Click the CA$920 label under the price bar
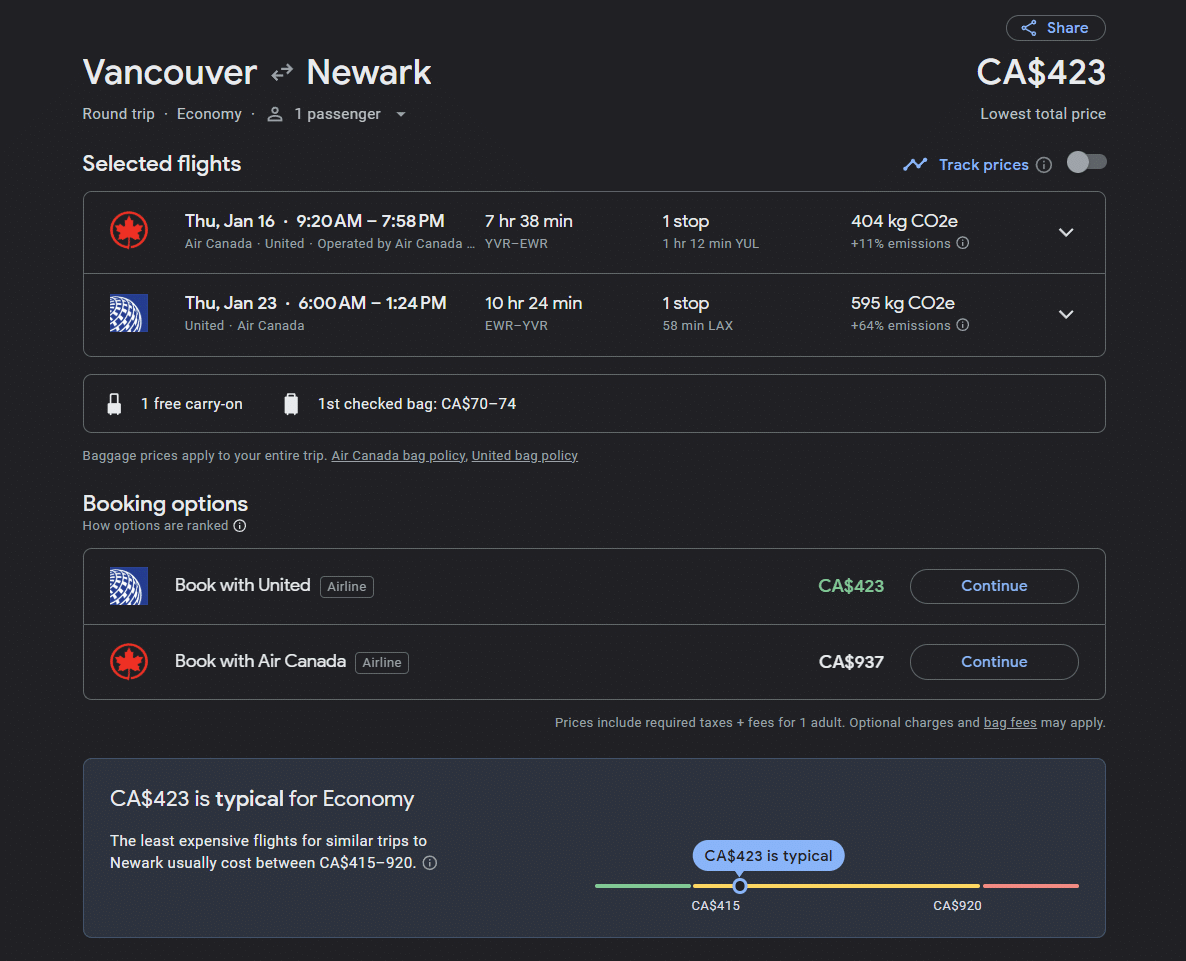 (957, 906)
